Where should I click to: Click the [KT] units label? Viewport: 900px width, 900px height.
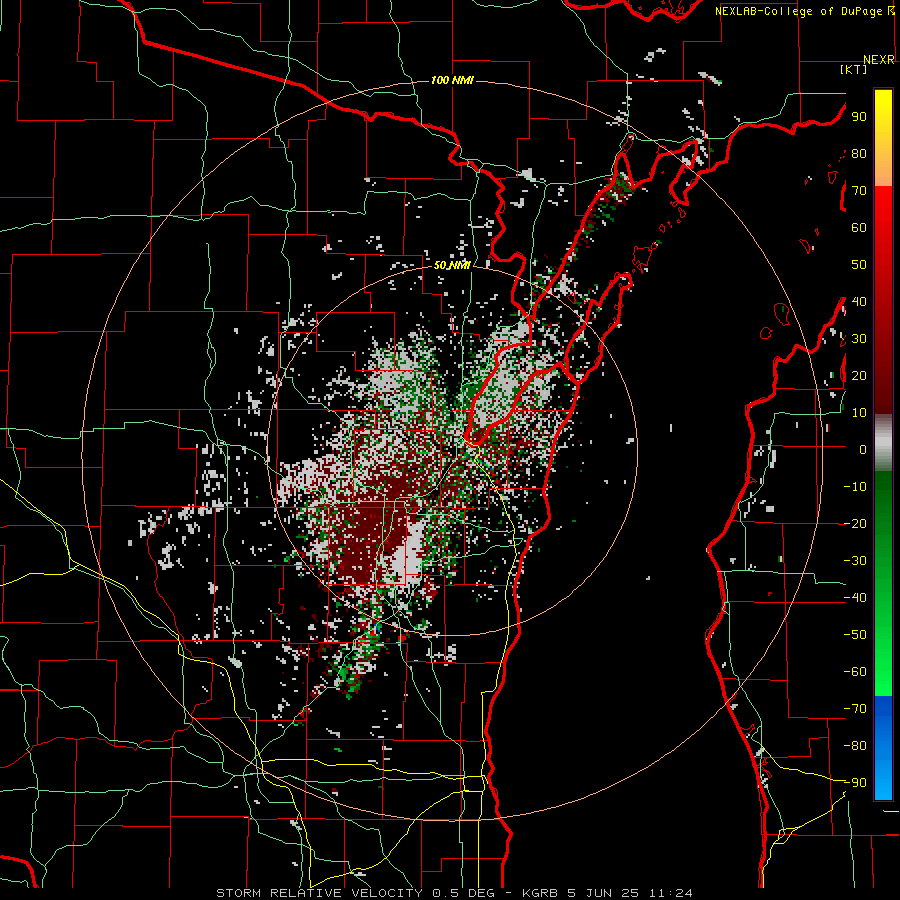pyautogui.click(x=853, y=69)
